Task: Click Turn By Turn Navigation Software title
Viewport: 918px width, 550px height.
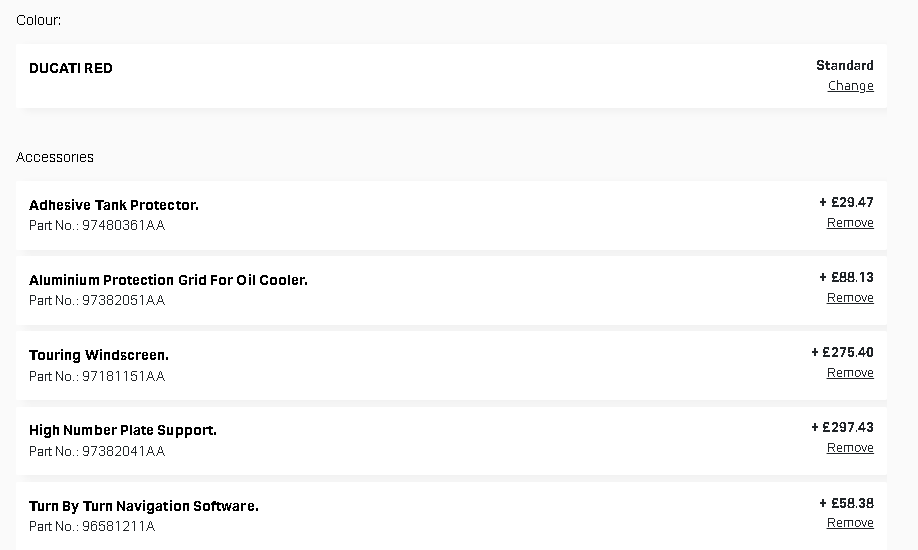Action: point(143,506)
